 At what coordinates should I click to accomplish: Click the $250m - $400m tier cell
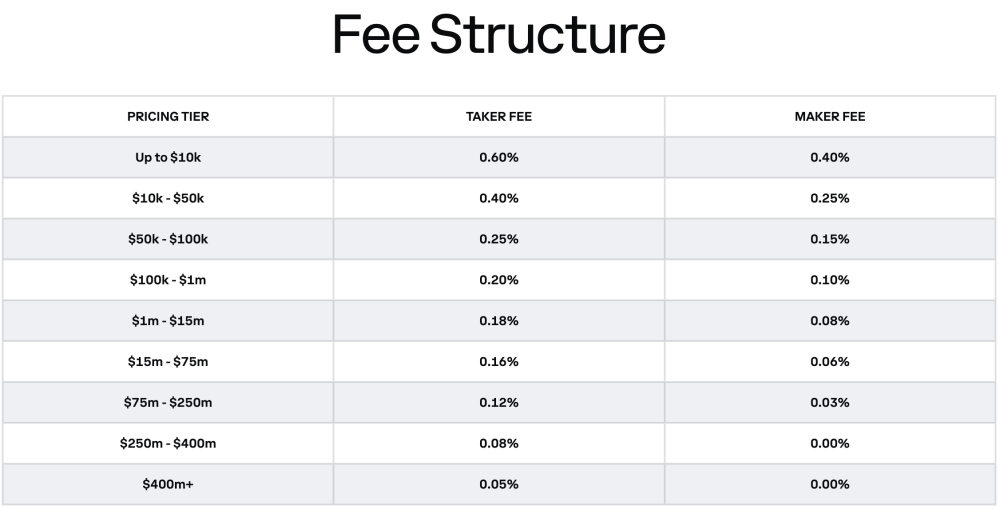click(168, 443)
